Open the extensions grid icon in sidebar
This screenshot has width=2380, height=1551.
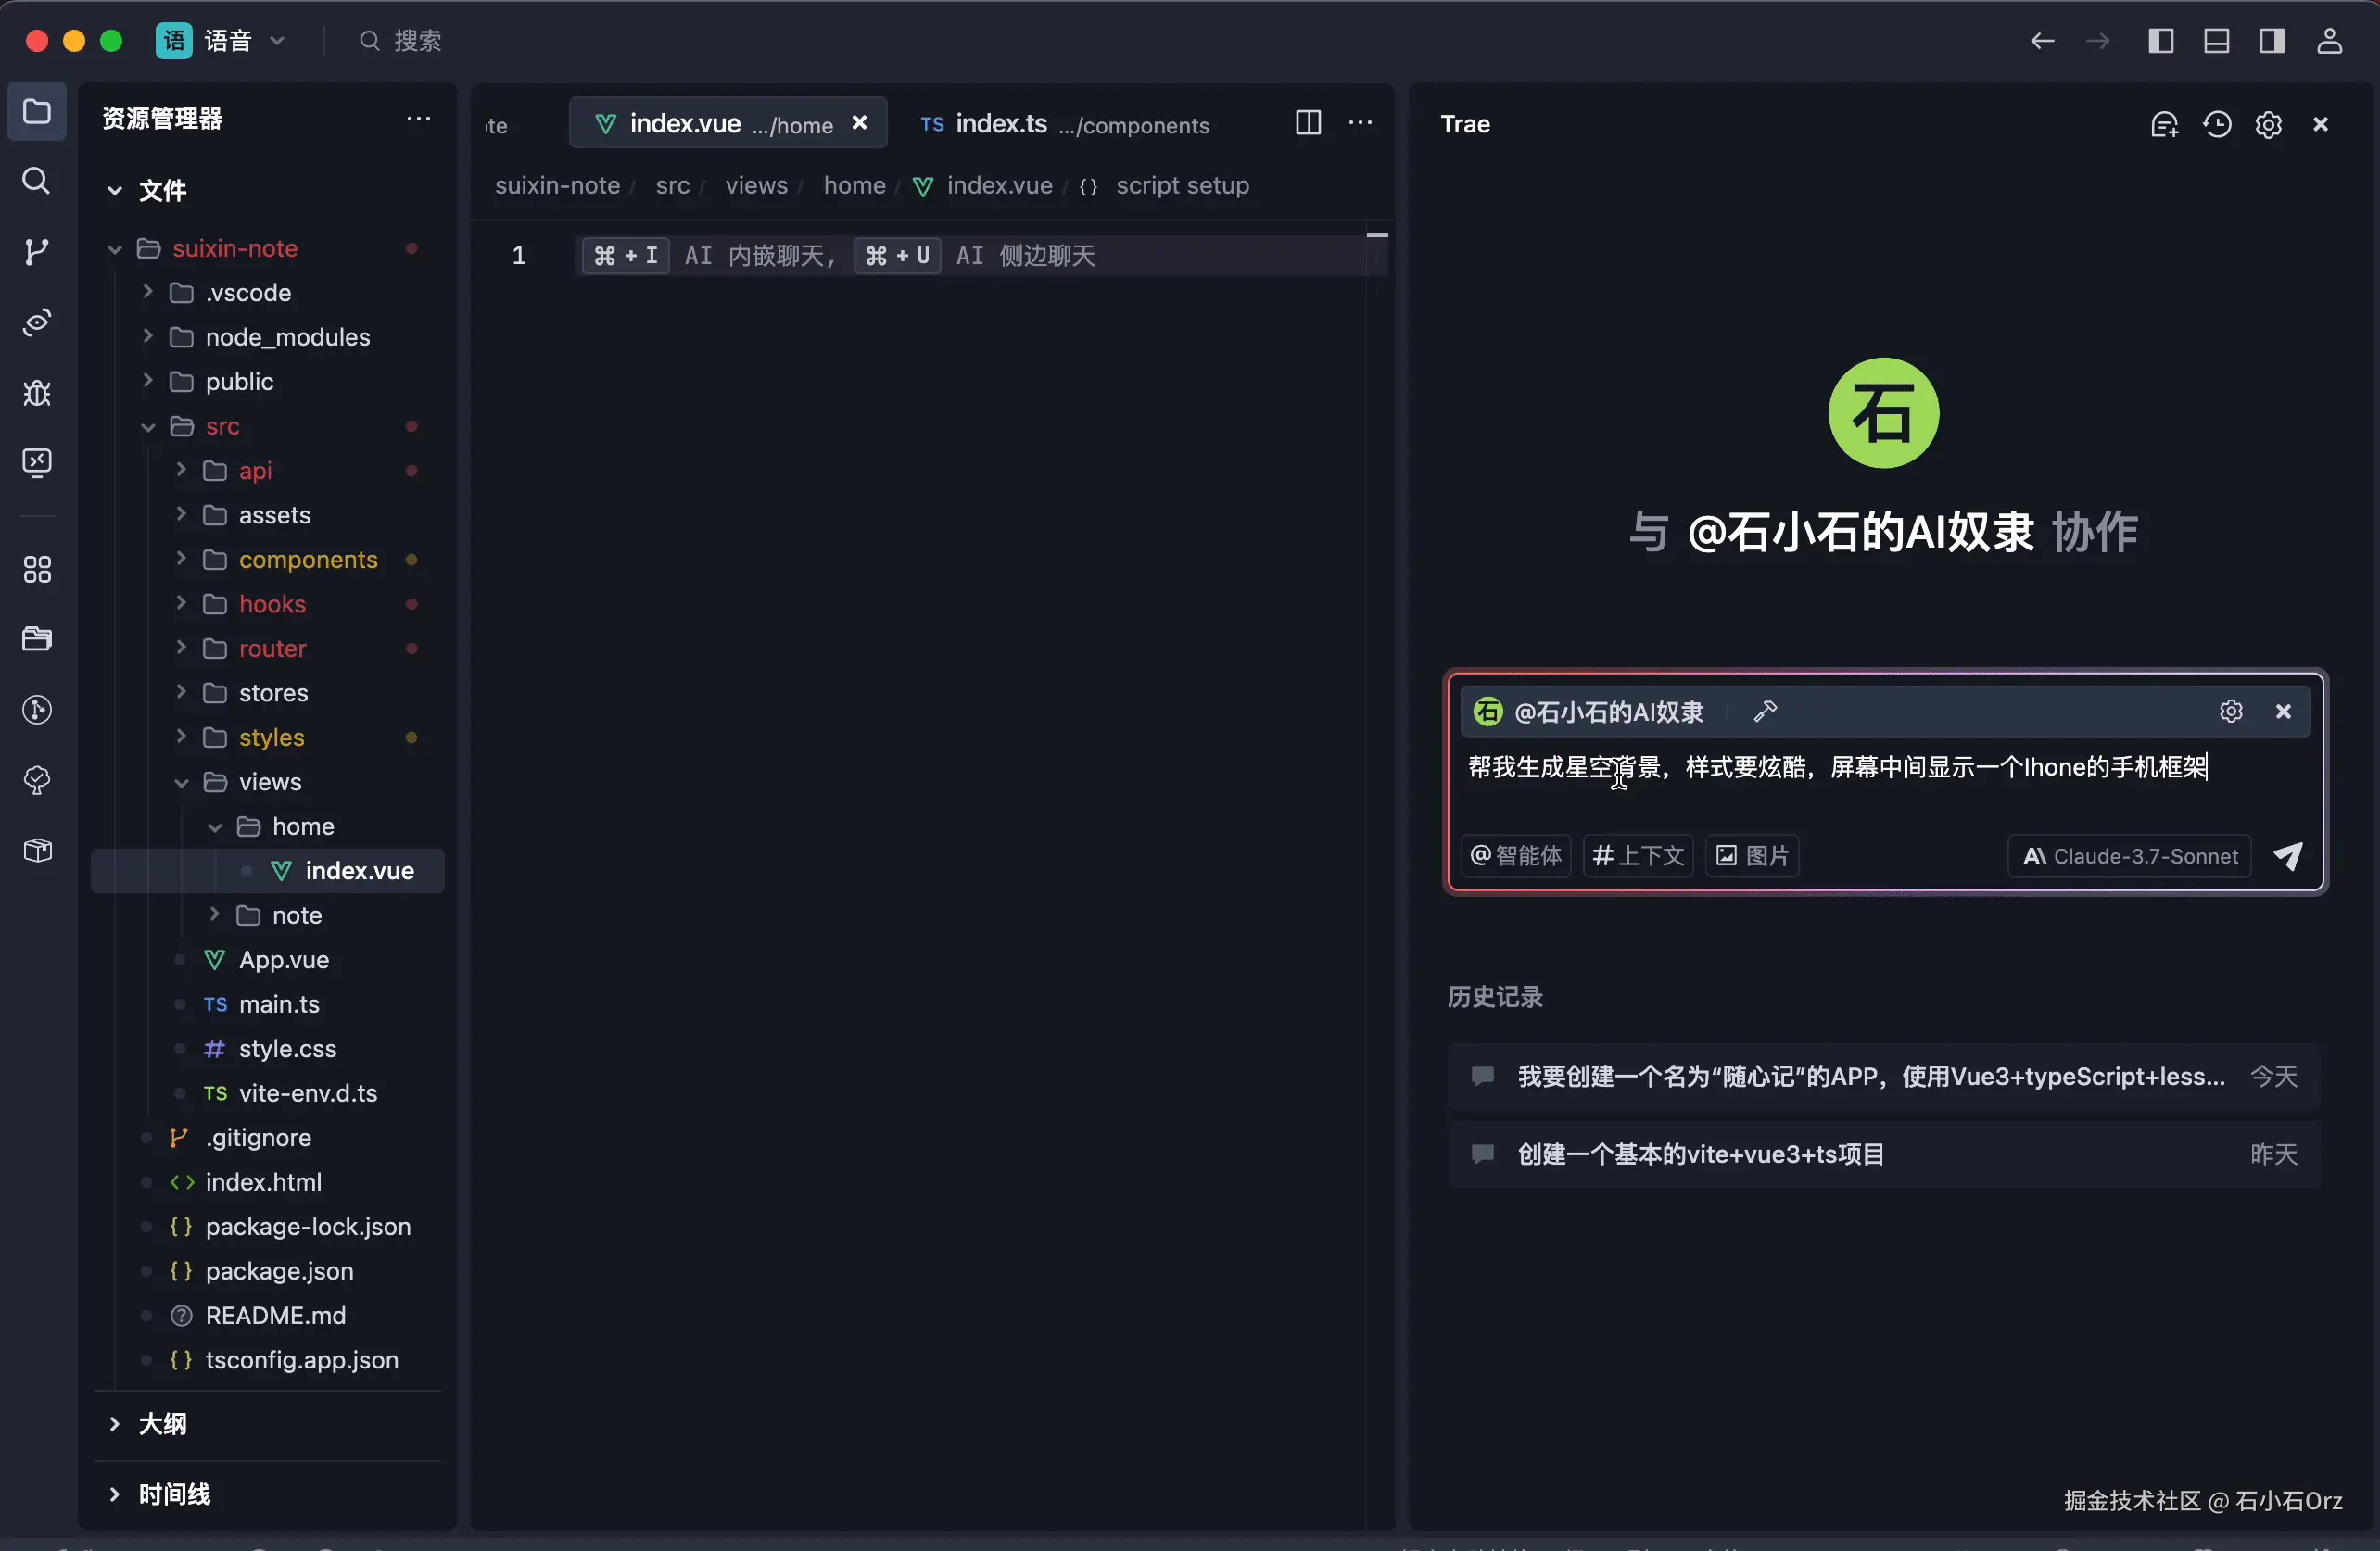(x=37, y=569)
